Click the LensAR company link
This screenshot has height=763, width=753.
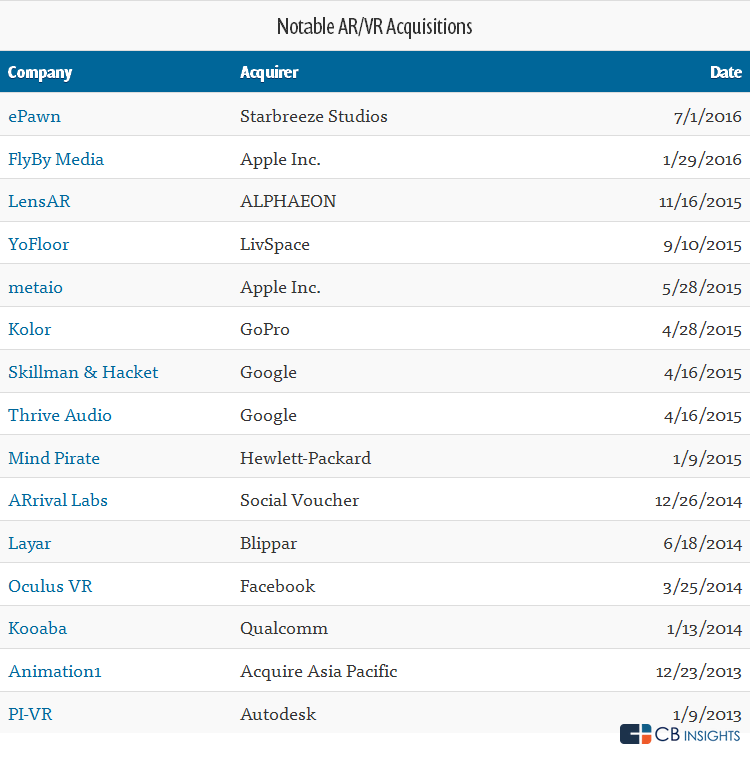point(39,201)
